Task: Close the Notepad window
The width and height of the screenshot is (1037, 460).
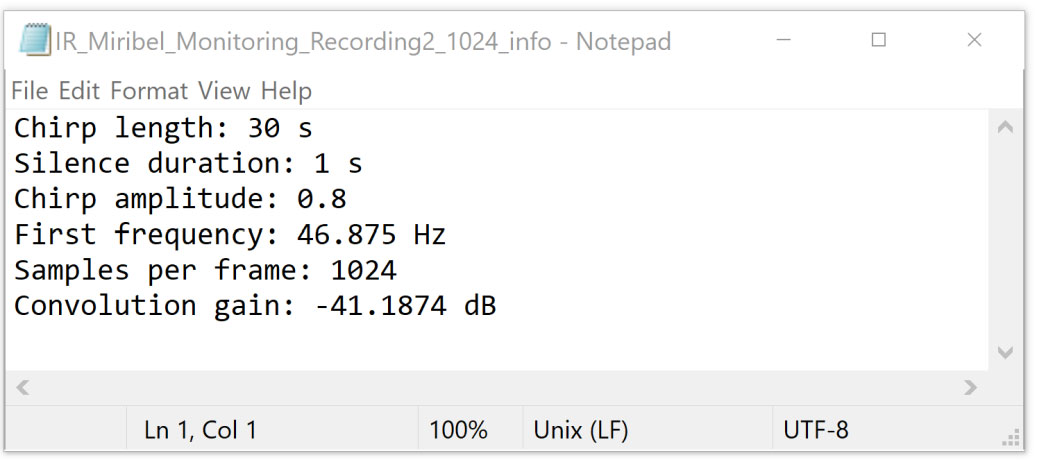Action: [974, 40]
